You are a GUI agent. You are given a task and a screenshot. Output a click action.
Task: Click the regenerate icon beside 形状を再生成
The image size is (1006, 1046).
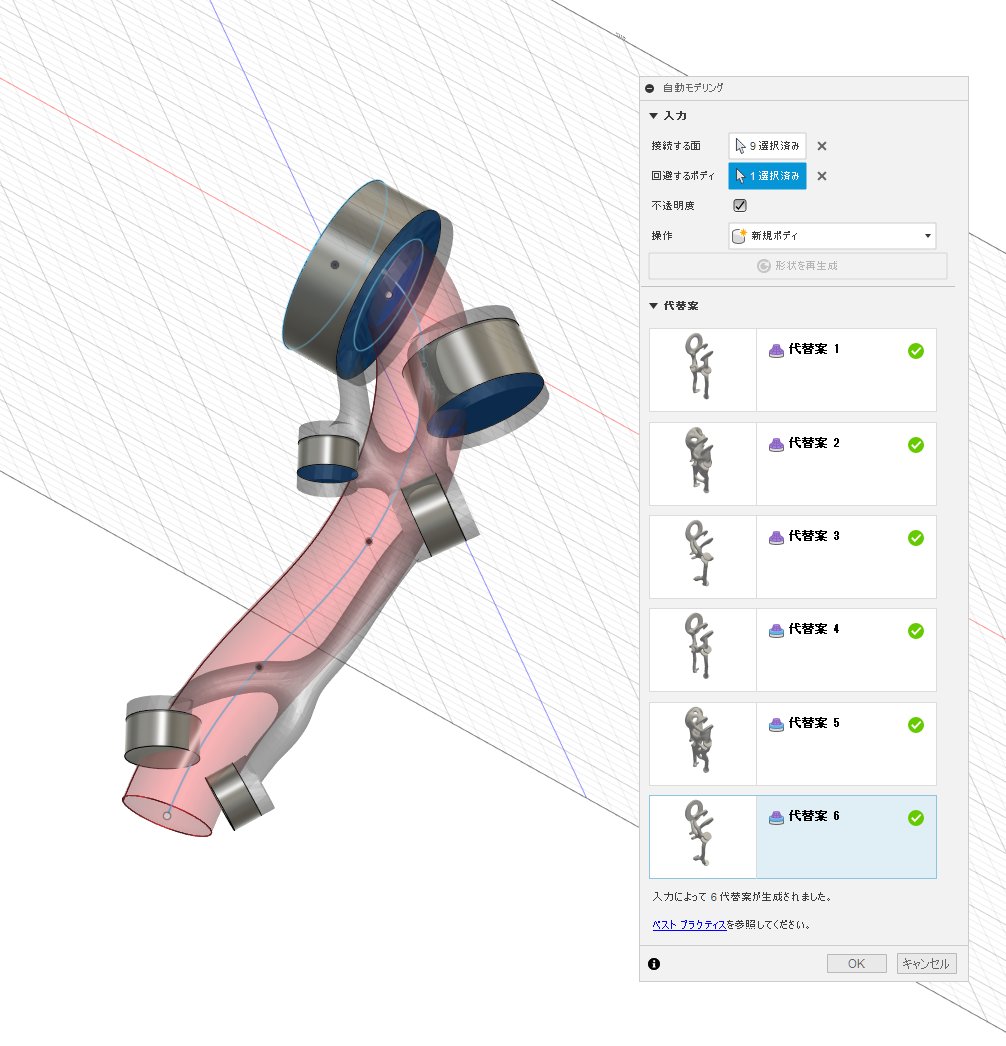click(764, 266)
